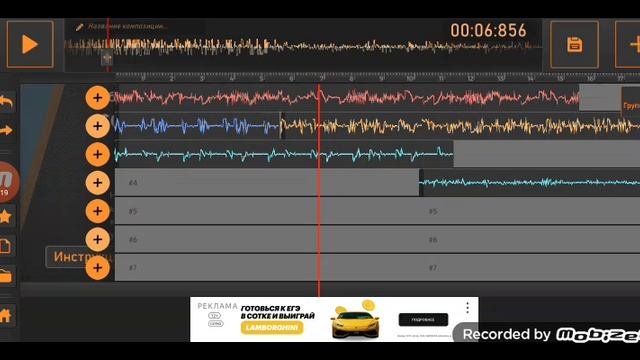Select the red waveform clip on track one
This screenshot has width=640, height=360.
click(347, 98)
